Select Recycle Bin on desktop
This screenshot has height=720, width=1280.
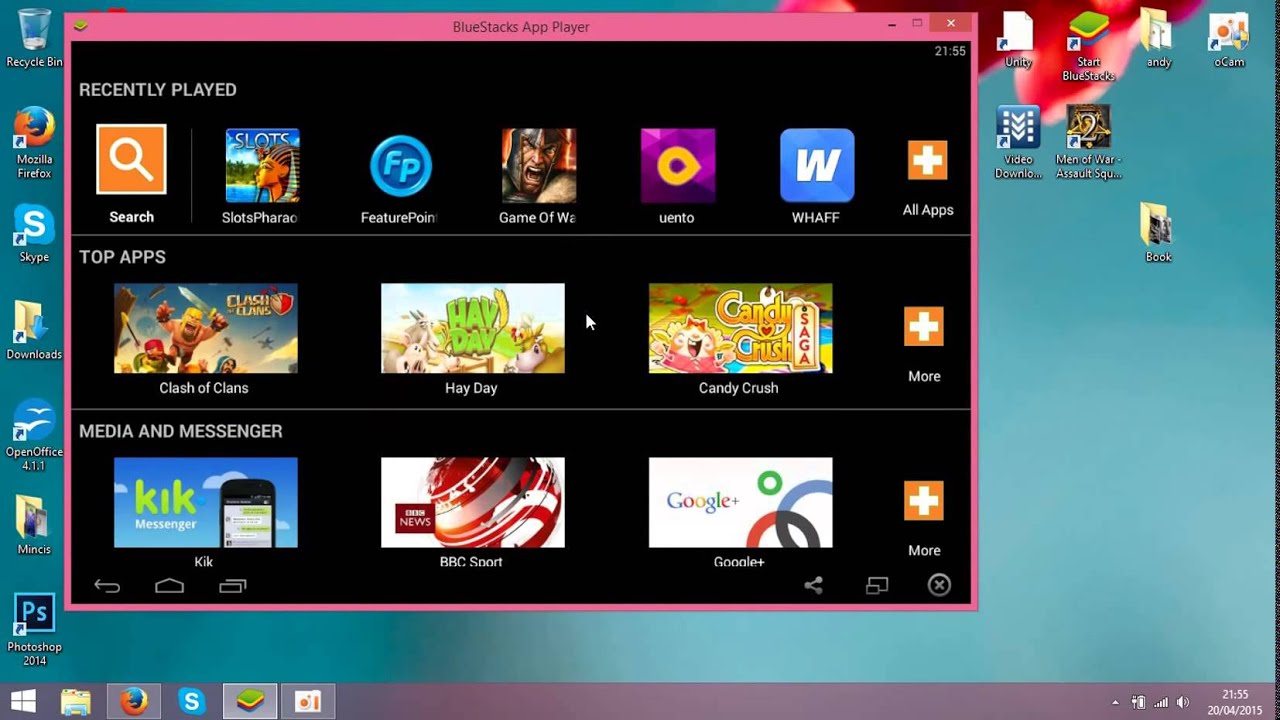point(34,38)
